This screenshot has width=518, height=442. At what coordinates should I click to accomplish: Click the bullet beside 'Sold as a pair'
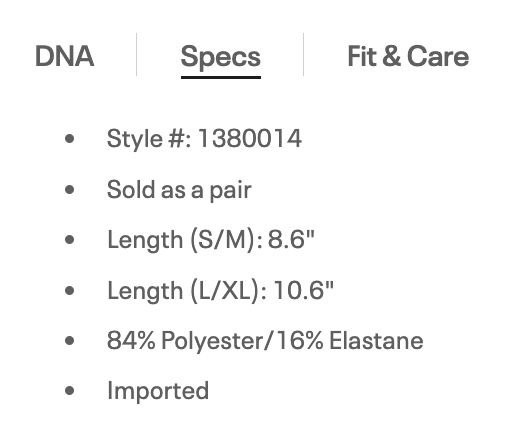69,190
